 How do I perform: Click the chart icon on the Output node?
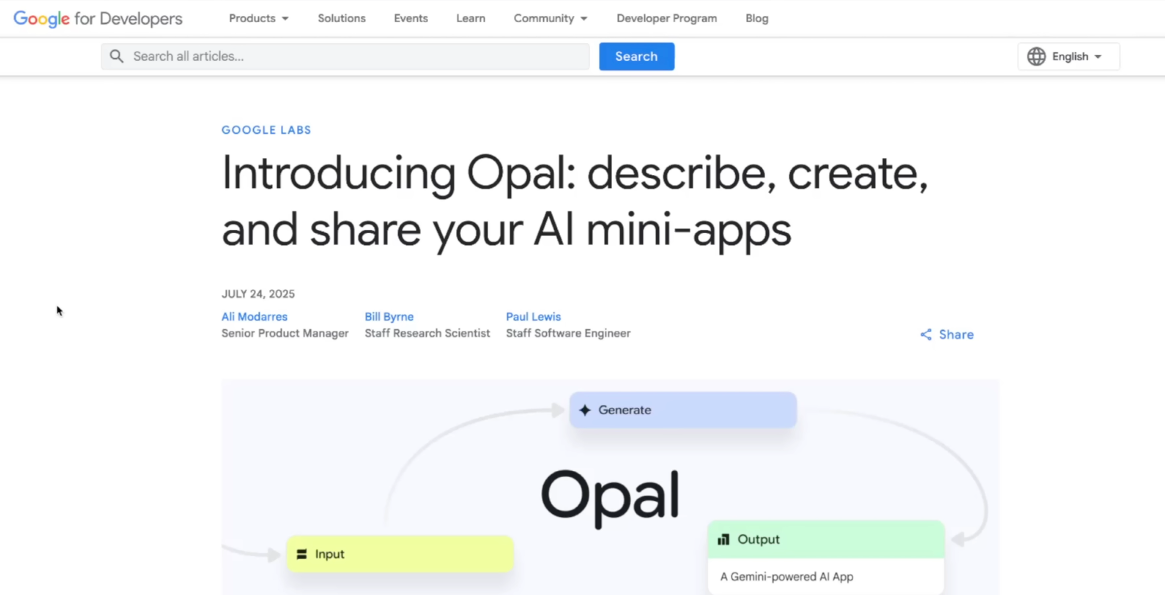[x=723, y=539]
